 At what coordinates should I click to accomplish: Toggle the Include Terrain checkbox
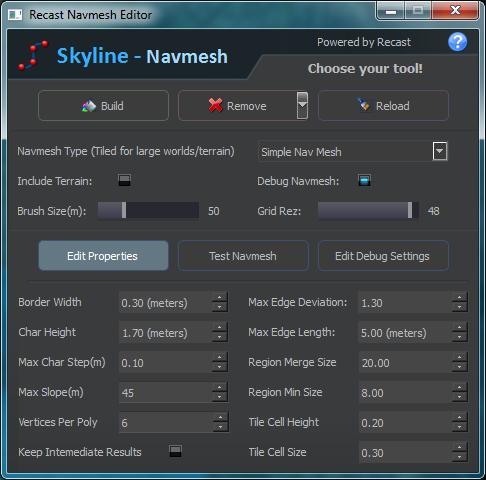pos(125,180)
